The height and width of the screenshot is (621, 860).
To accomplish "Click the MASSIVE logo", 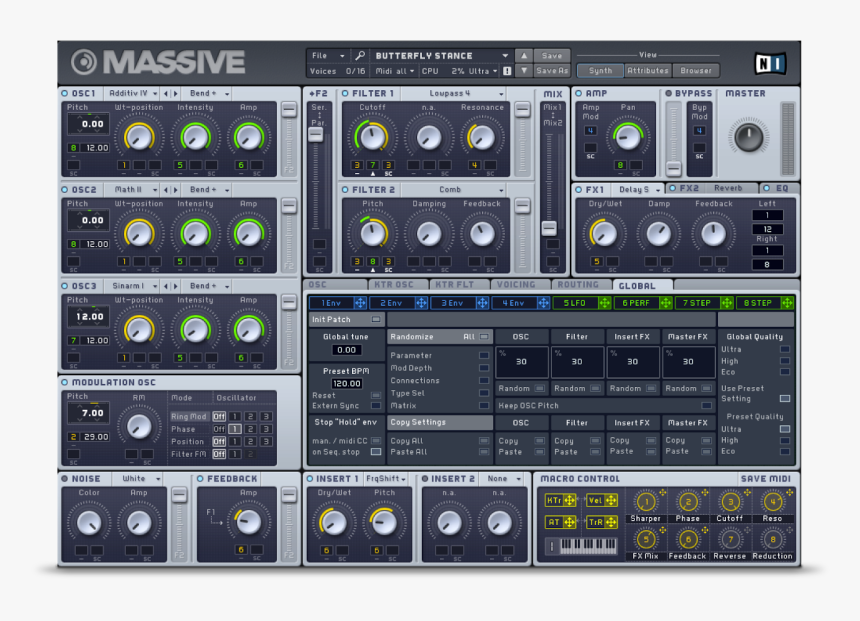I will [158, 62].
